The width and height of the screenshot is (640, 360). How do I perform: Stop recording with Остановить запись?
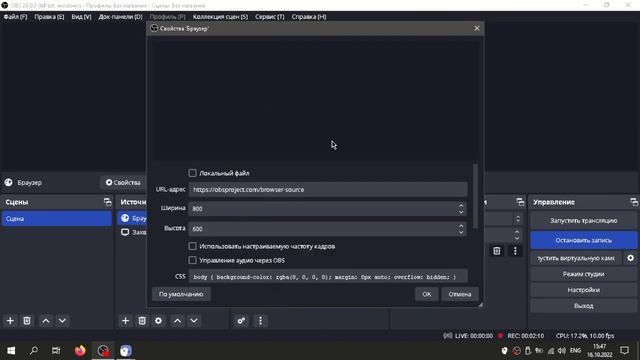(584, 240)
